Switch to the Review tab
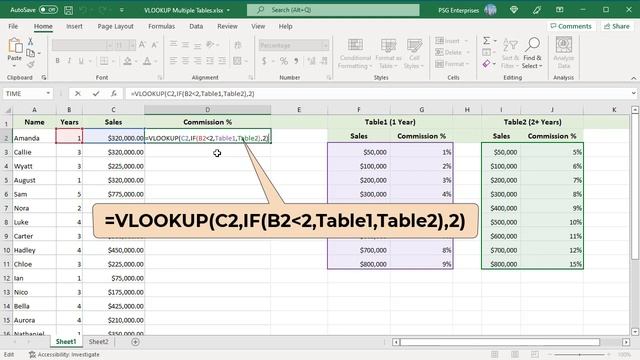The image size is (640, 360). tap(227, 26)
